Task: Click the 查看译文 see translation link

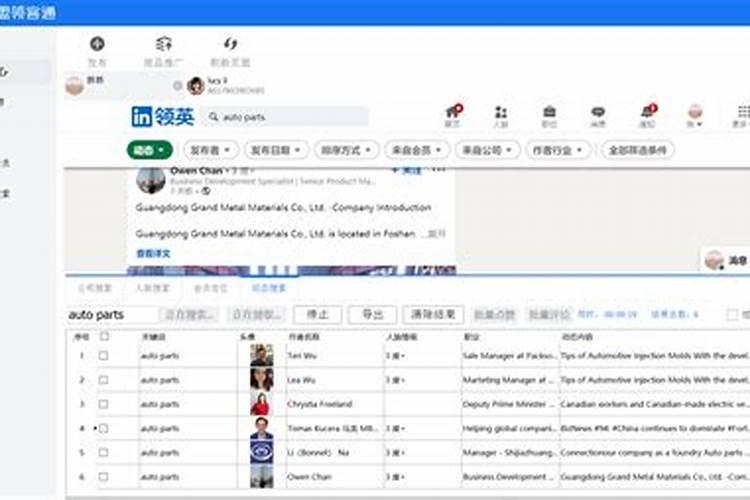Action: click(x=154, y=253)
